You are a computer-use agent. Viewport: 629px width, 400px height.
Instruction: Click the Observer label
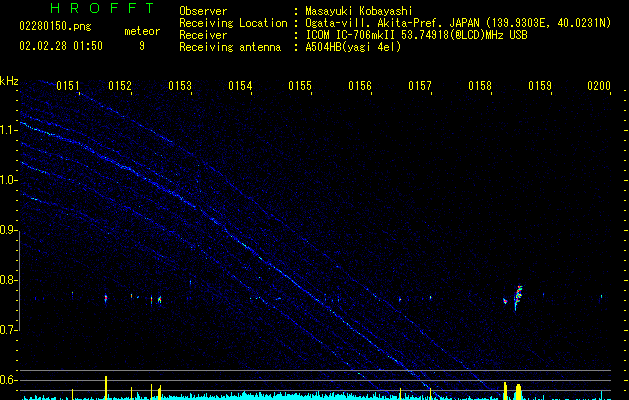[x=203, y=11]
